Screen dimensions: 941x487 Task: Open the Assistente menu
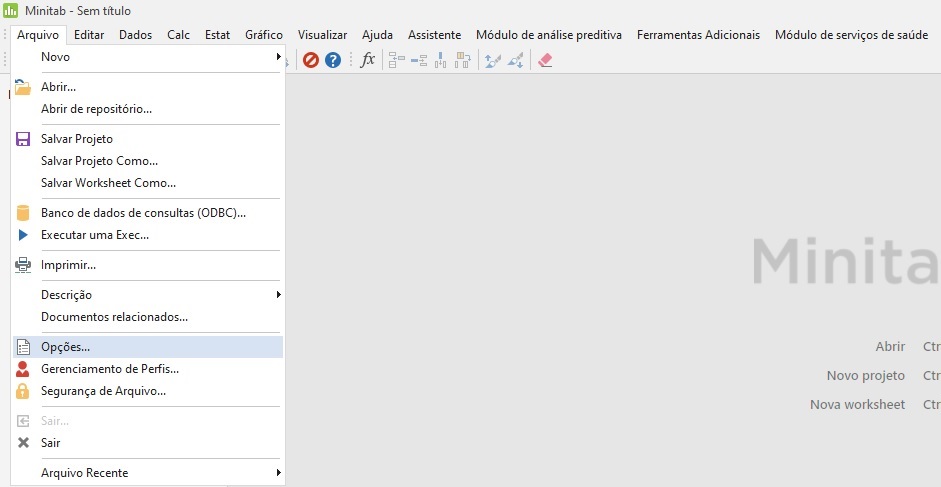pos(434,35)
